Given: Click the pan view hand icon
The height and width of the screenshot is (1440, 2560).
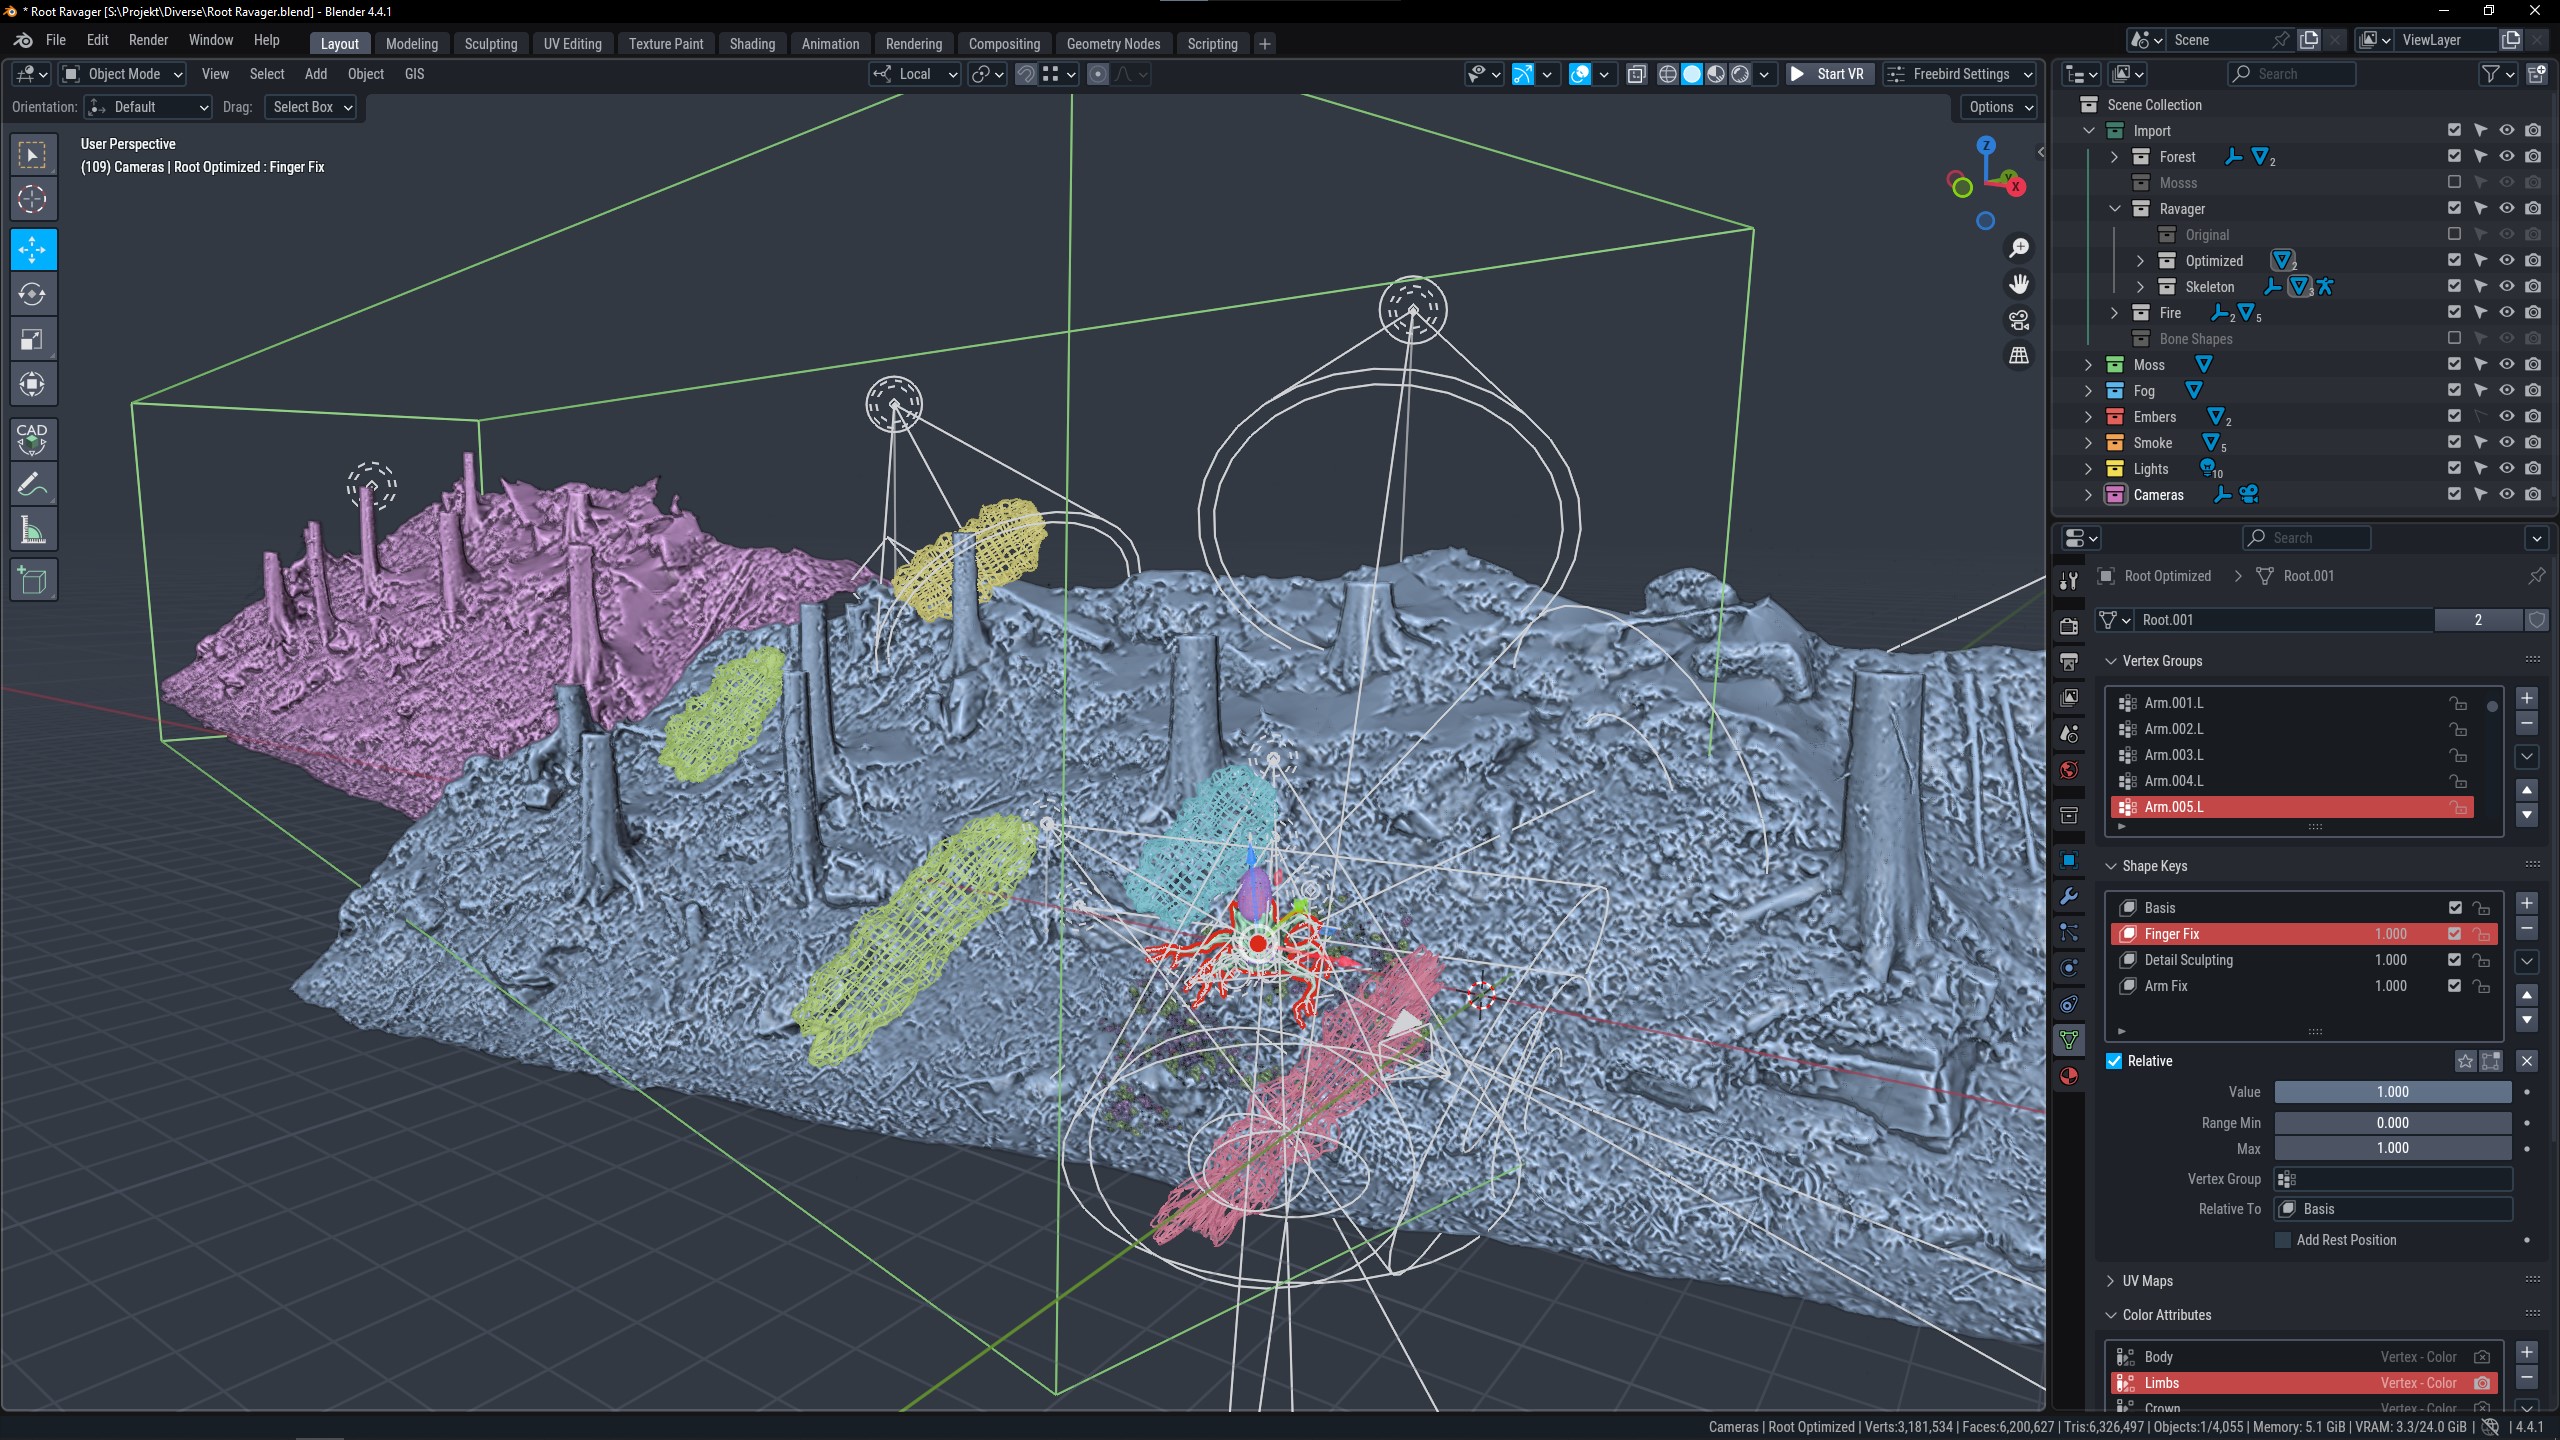Looking at the screenshot, I should pyautogui.click(x=2019, y=283).
